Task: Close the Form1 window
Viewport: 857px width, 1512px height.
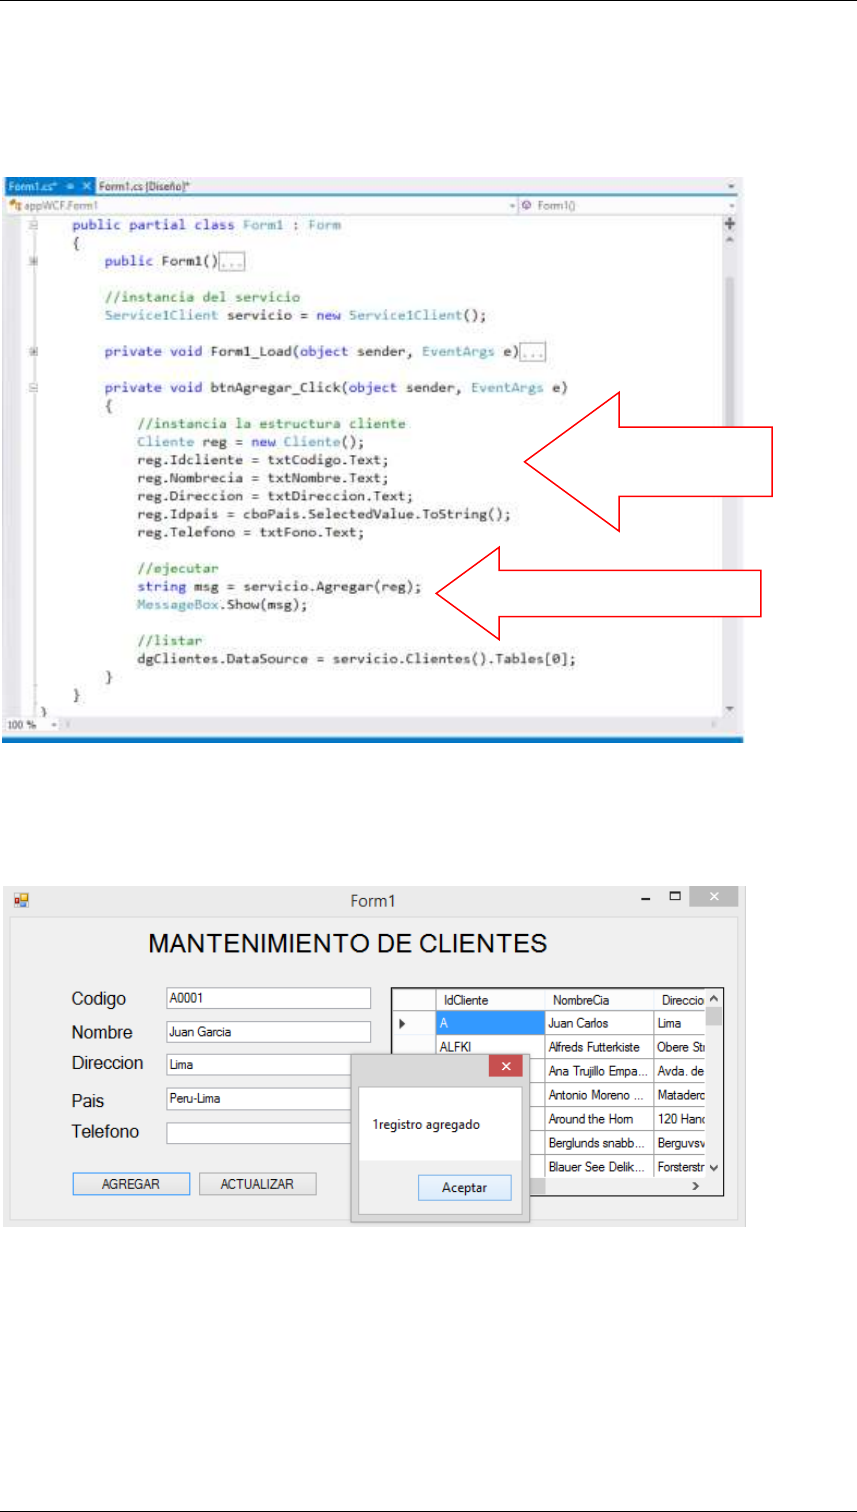Action: (714, 897)
